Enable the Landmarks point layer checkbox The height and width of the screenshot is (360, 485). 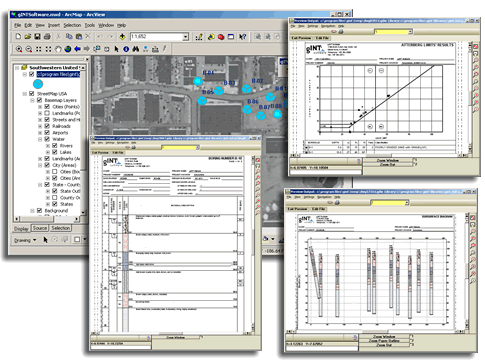click(47, 113)
